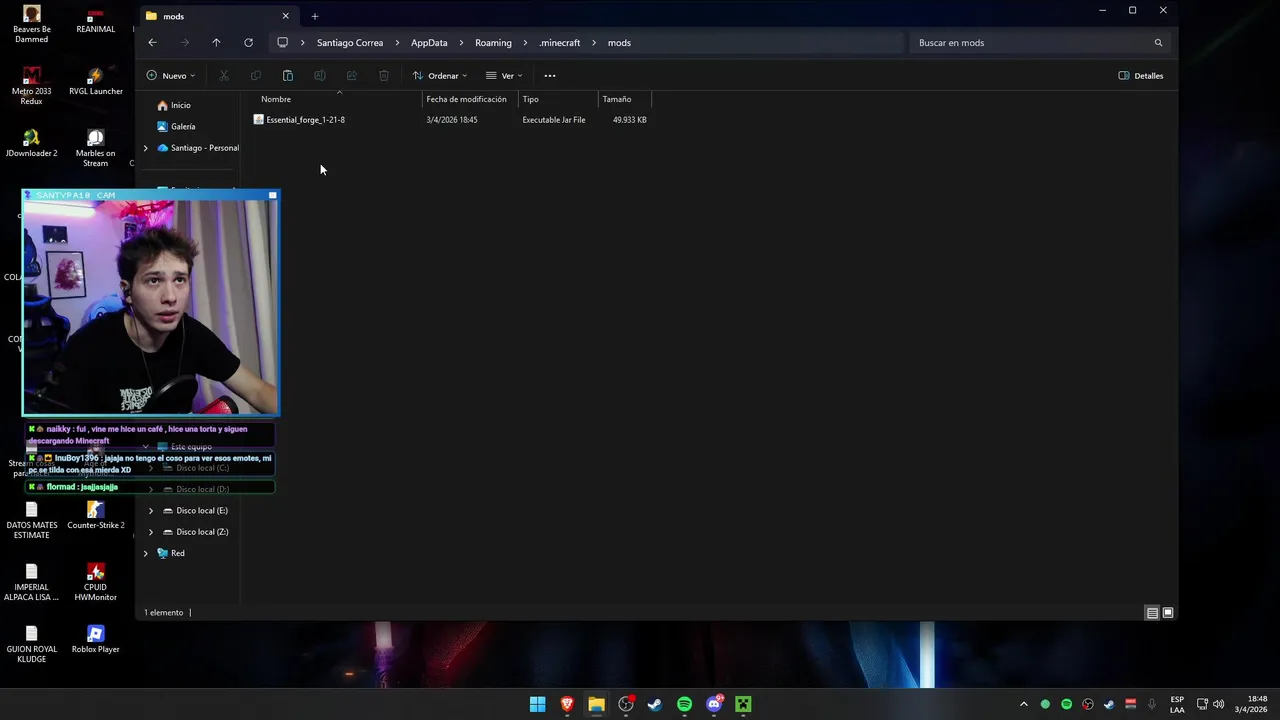The image size is (1280, 720).
Task: Open RVGL Launcher desktop shortcut
Action: [x=96, y=81]
